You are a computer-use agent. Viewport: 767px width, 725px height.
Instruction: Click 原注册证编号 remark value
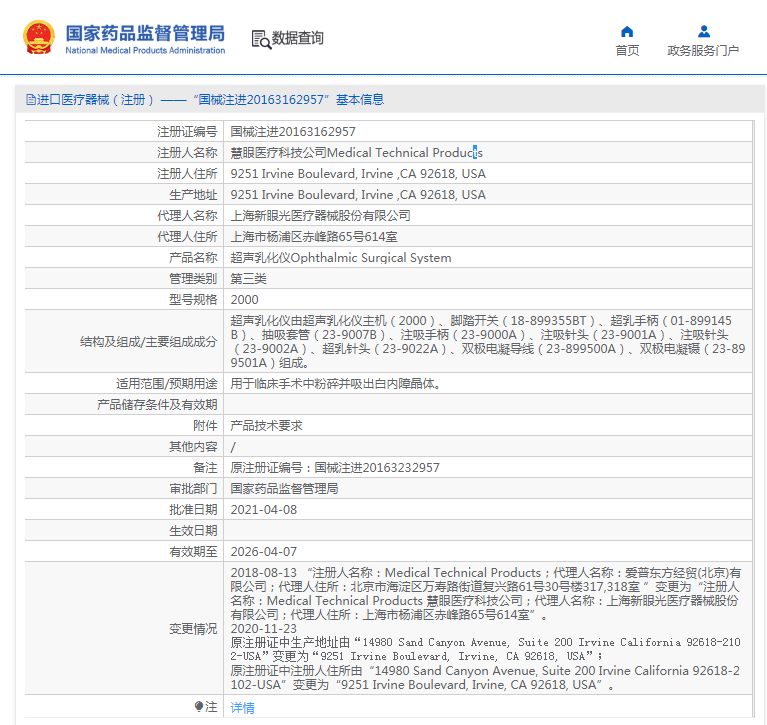pos(335,468)
